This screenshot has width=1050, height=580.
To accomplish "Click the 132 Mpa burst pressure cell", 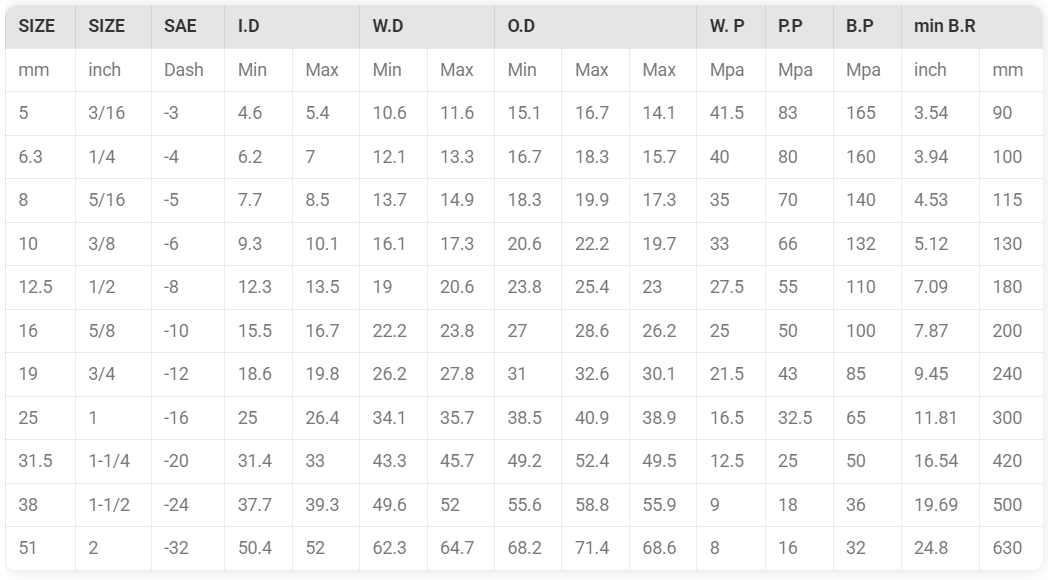I will [867, 244].
